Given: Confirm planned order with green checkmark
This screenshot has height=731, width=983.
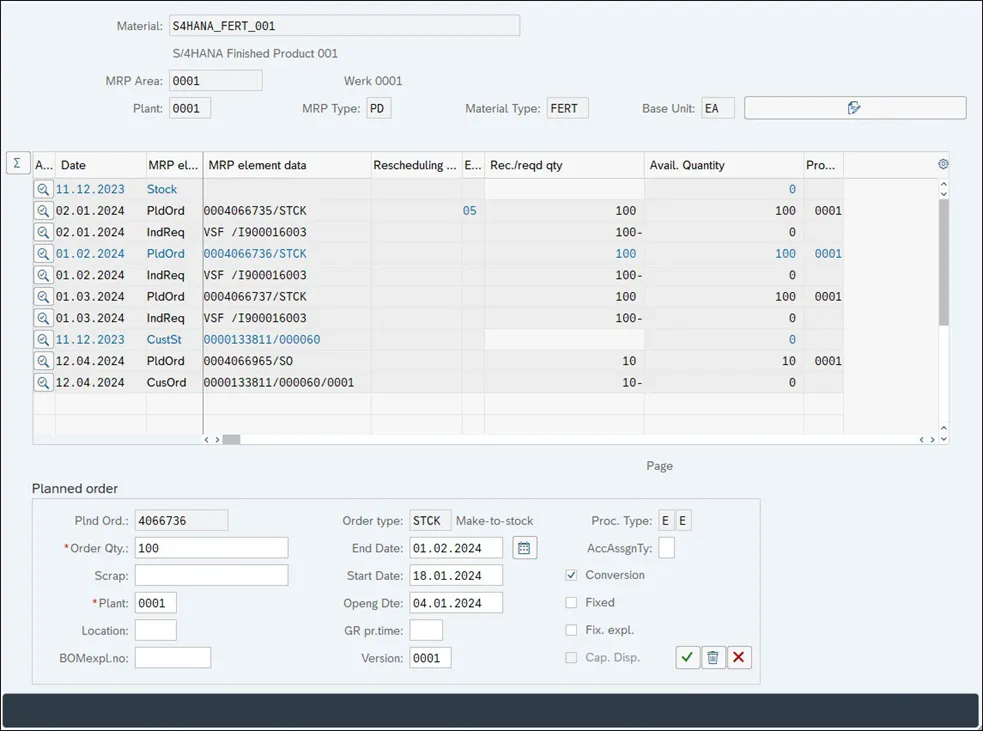Looking at the screenshot, I should coord(688,657).
